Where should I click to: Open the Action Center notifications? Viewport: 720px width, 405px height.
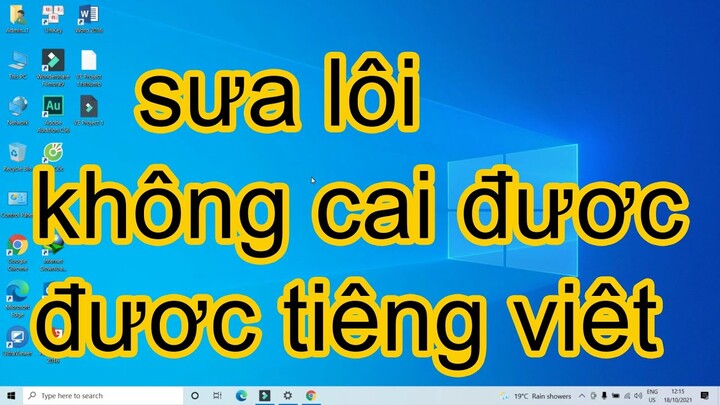point(707,395)
